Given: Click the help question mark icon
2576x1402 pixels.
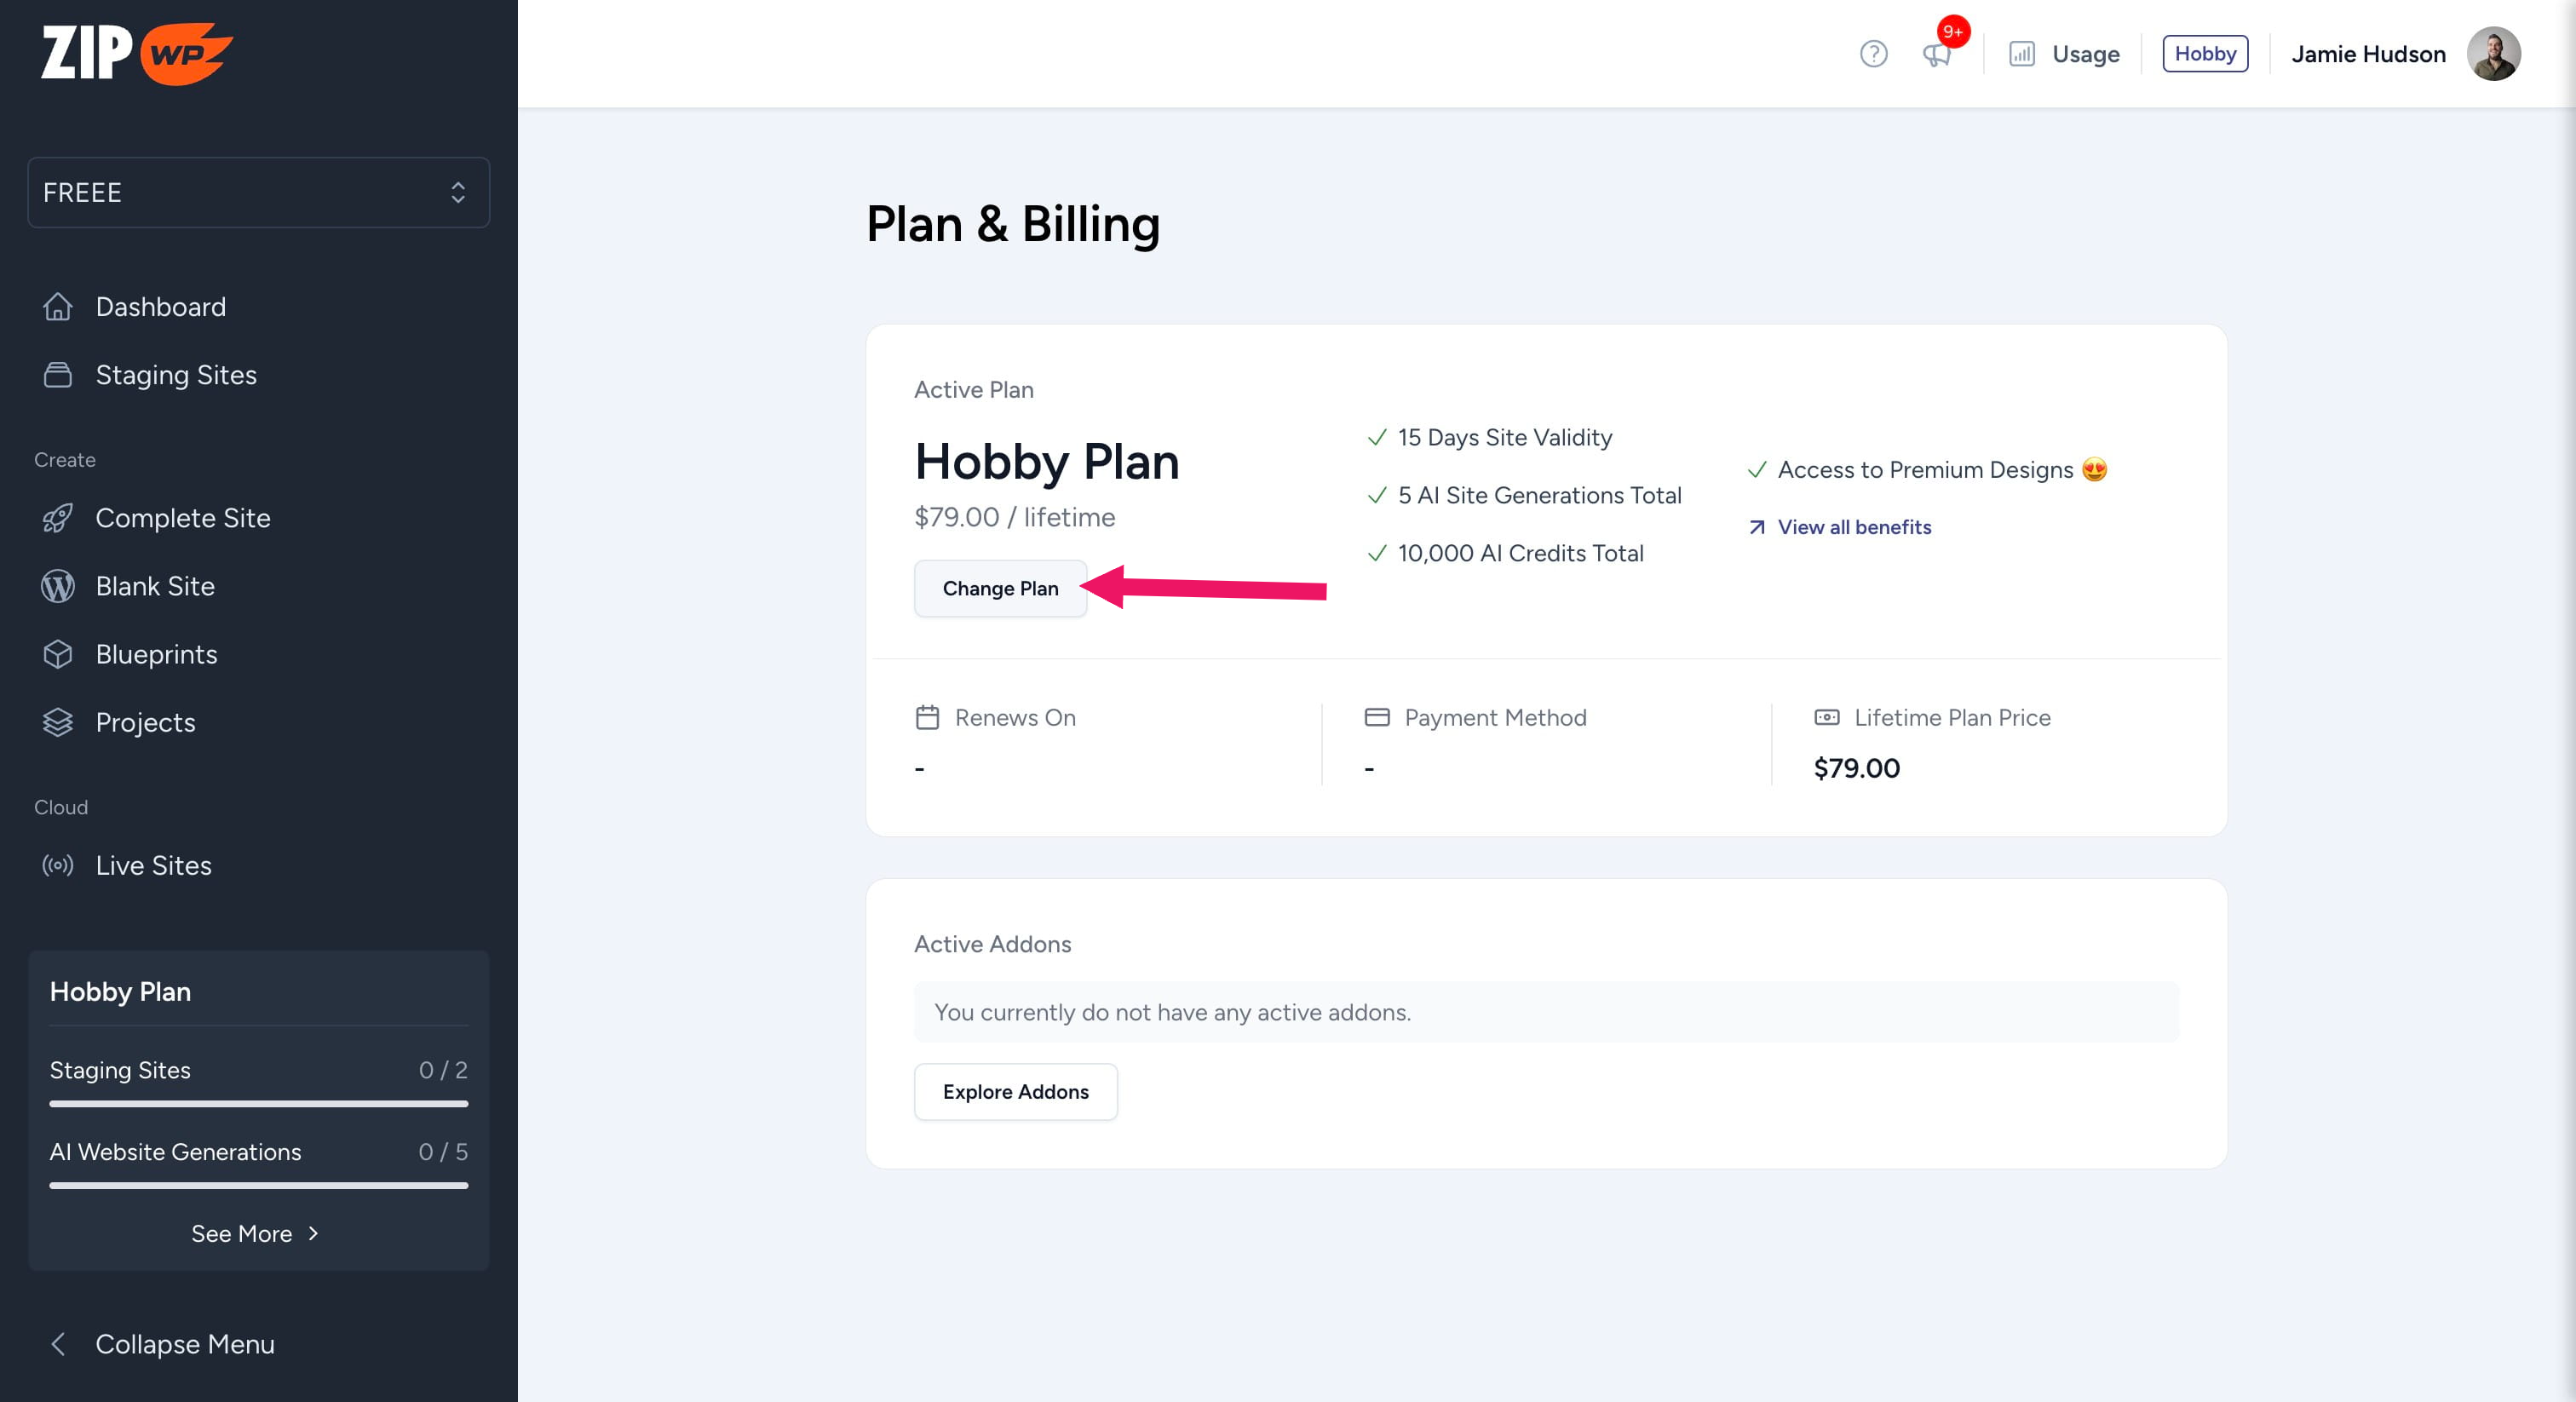Looking at the screenshot, I should click(x=1873, y=54).
